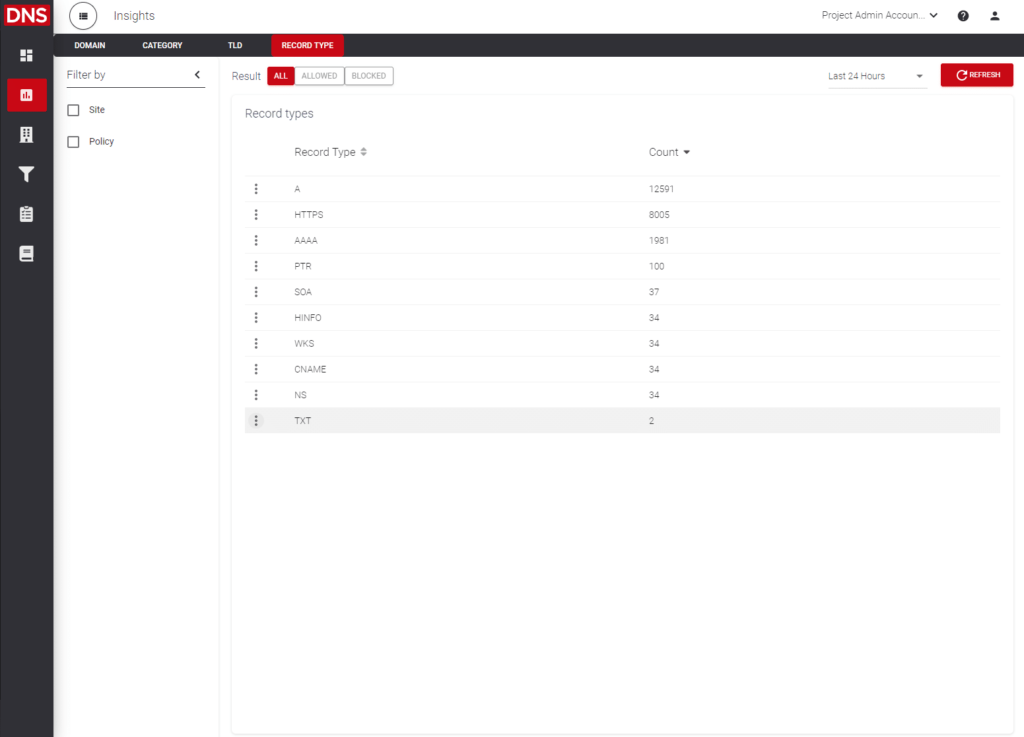The width and height of the screenshot is (1024, 737).
Task: Tick the Policy filter checkbox
Action: coord(73,142)
